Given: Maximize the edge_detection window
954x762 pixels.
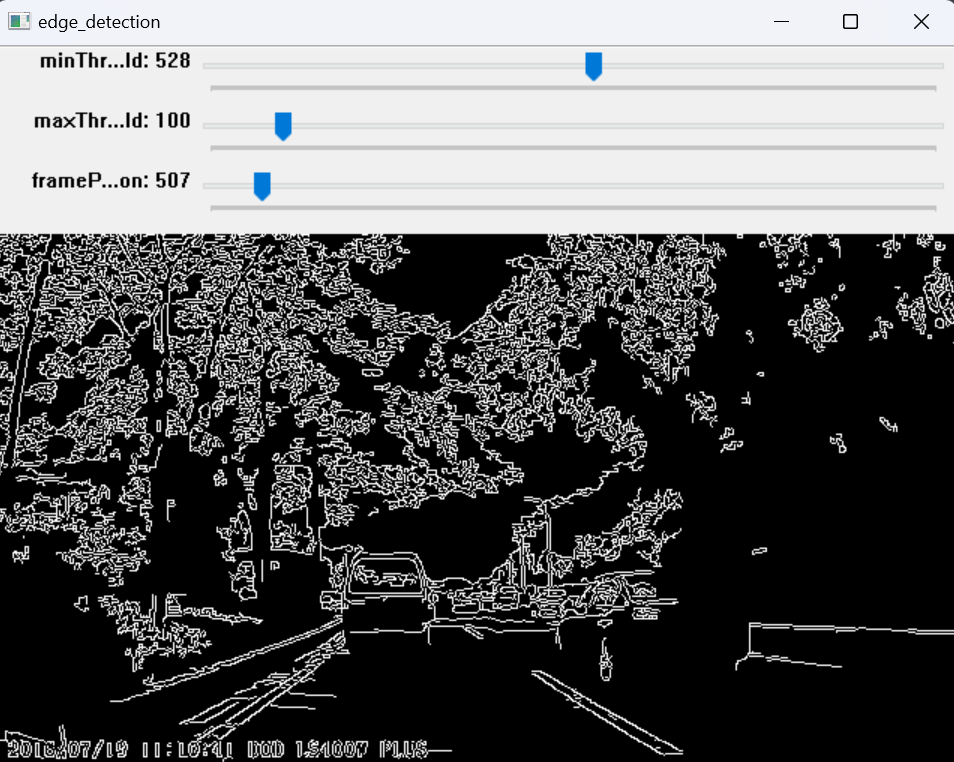Looking at the screenshot, I should pos(850,22).
